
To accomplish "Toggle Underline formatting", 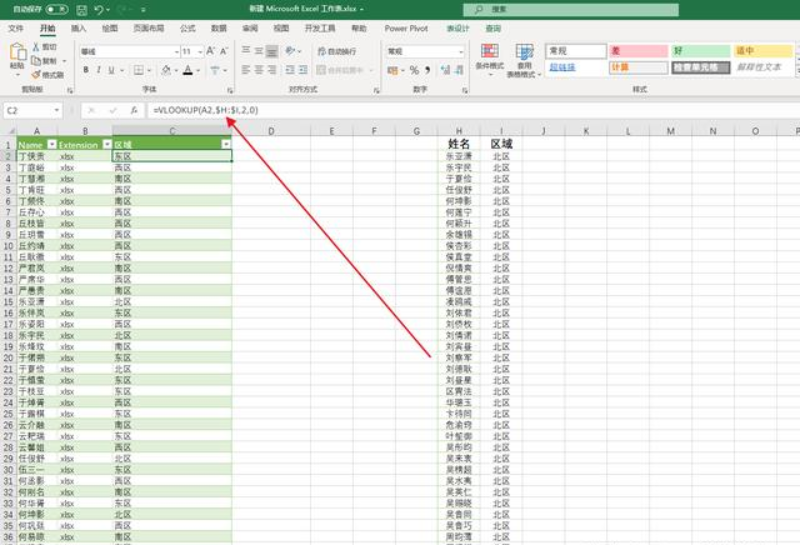I will click(111, 70).
